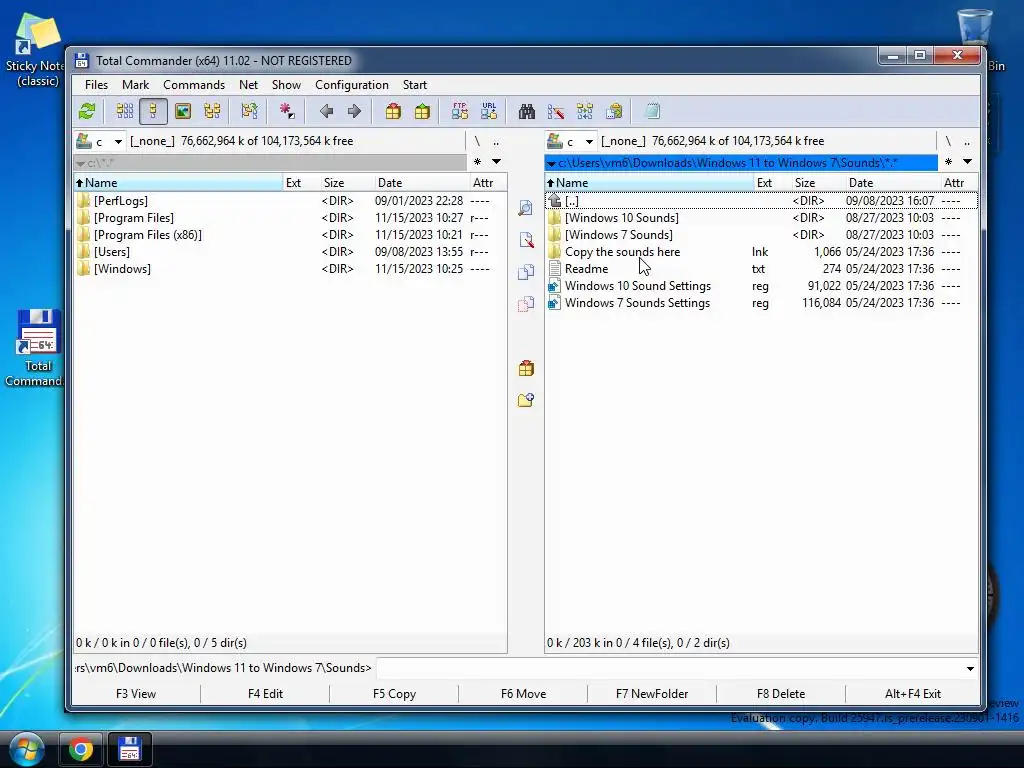Click in the command line input field

tap(669, 668)
